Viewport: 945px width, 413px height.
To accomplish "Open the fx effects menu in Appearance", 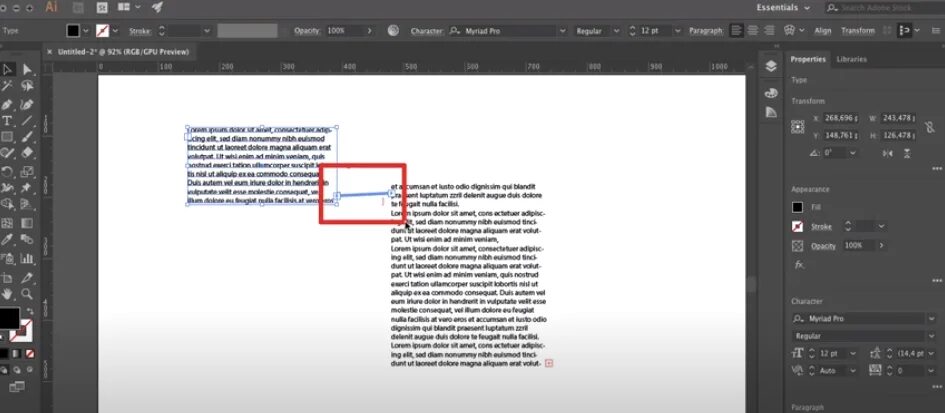I will [x=799, y=264].
